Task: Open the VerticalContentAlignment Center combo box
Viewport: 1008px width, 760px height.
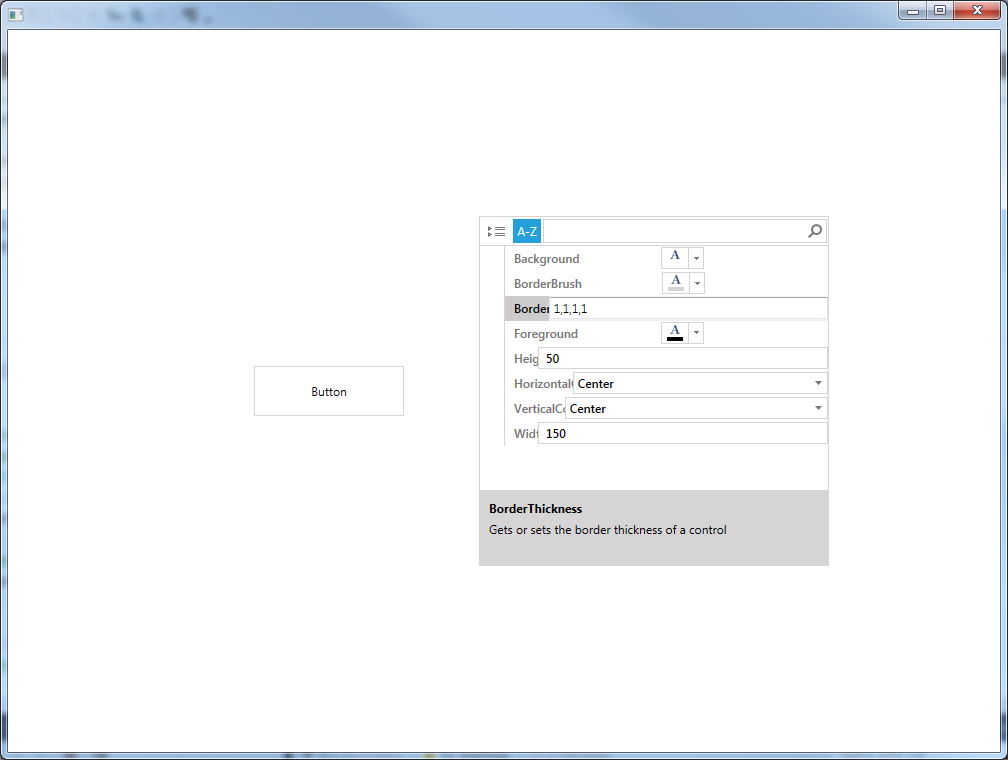Action: 696,409
